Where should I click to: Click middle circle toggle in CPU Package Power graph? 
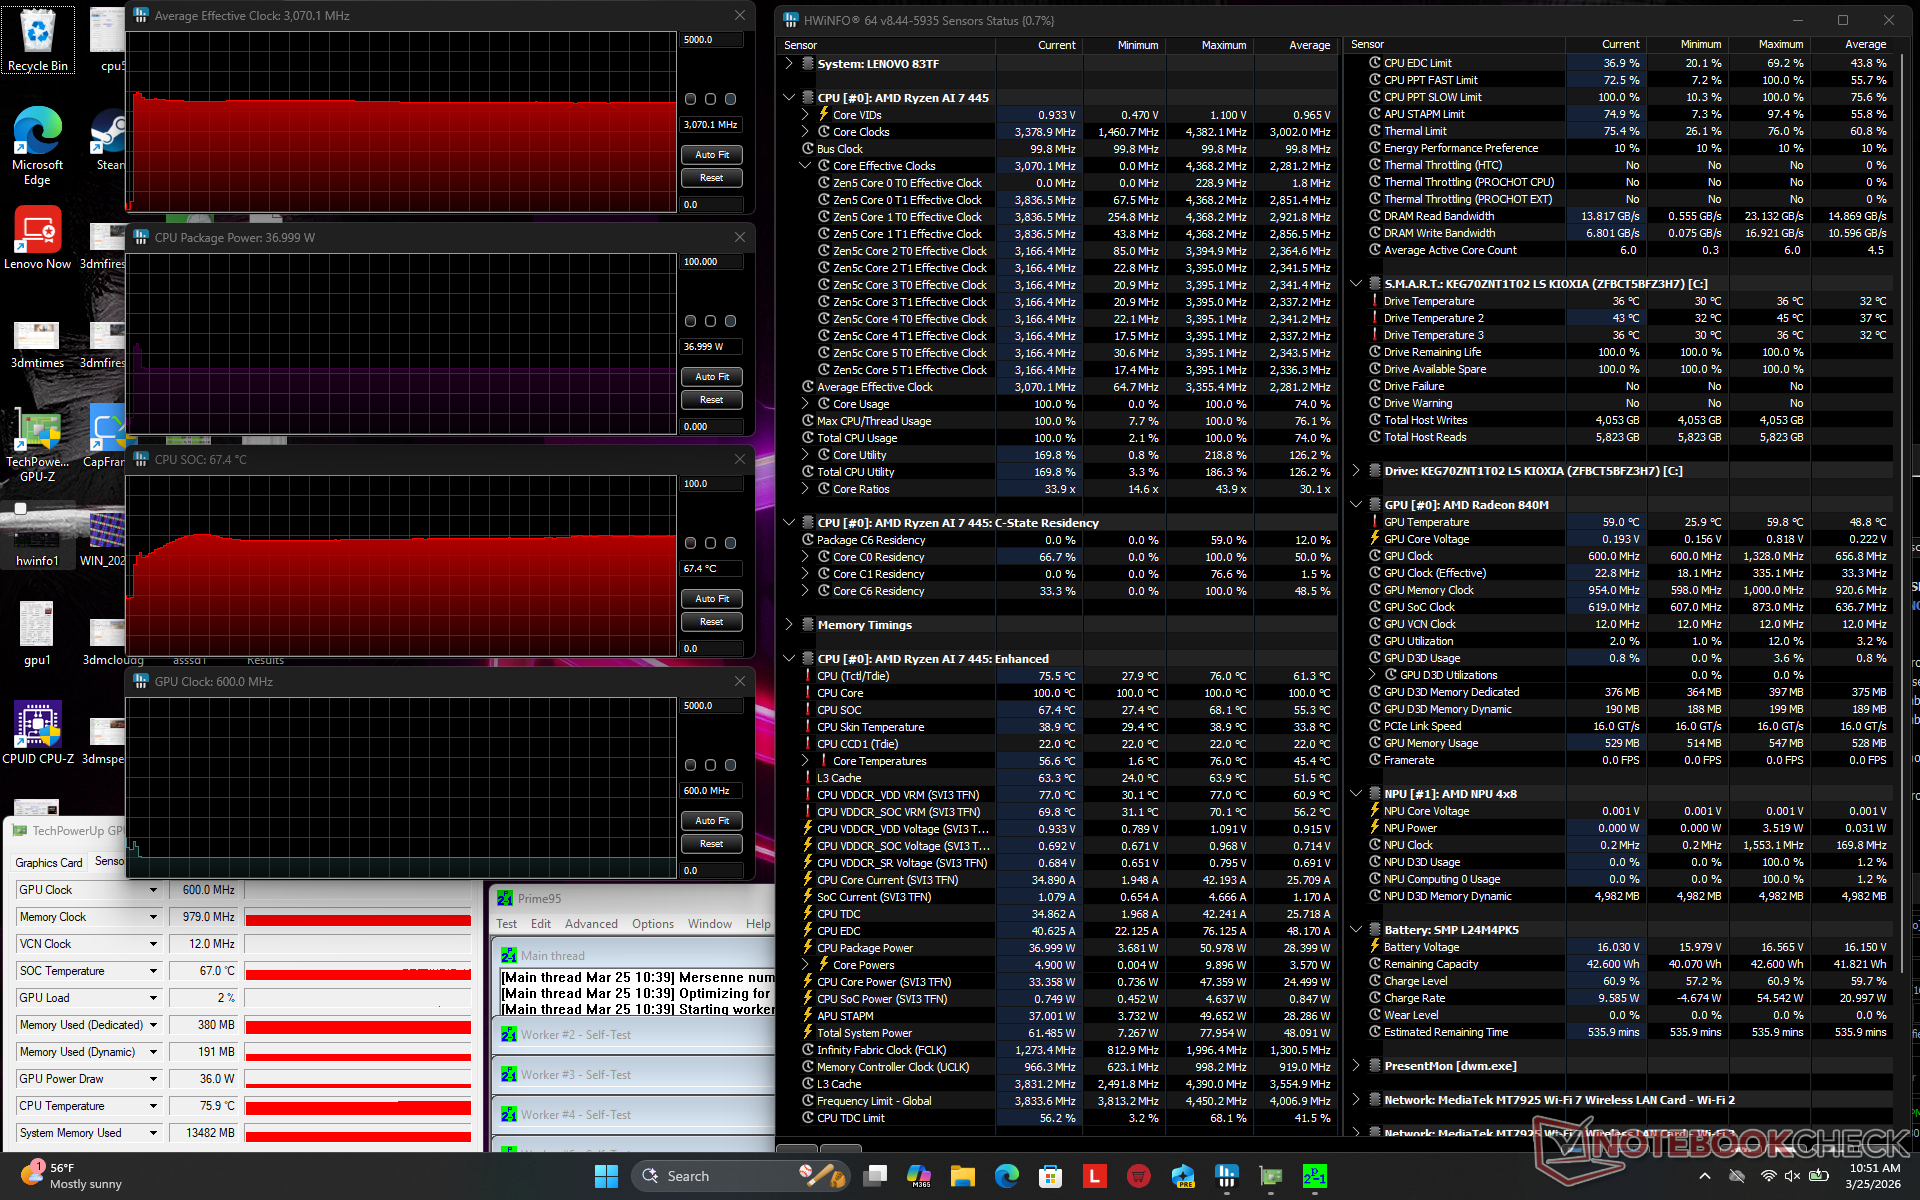[710, 321]
